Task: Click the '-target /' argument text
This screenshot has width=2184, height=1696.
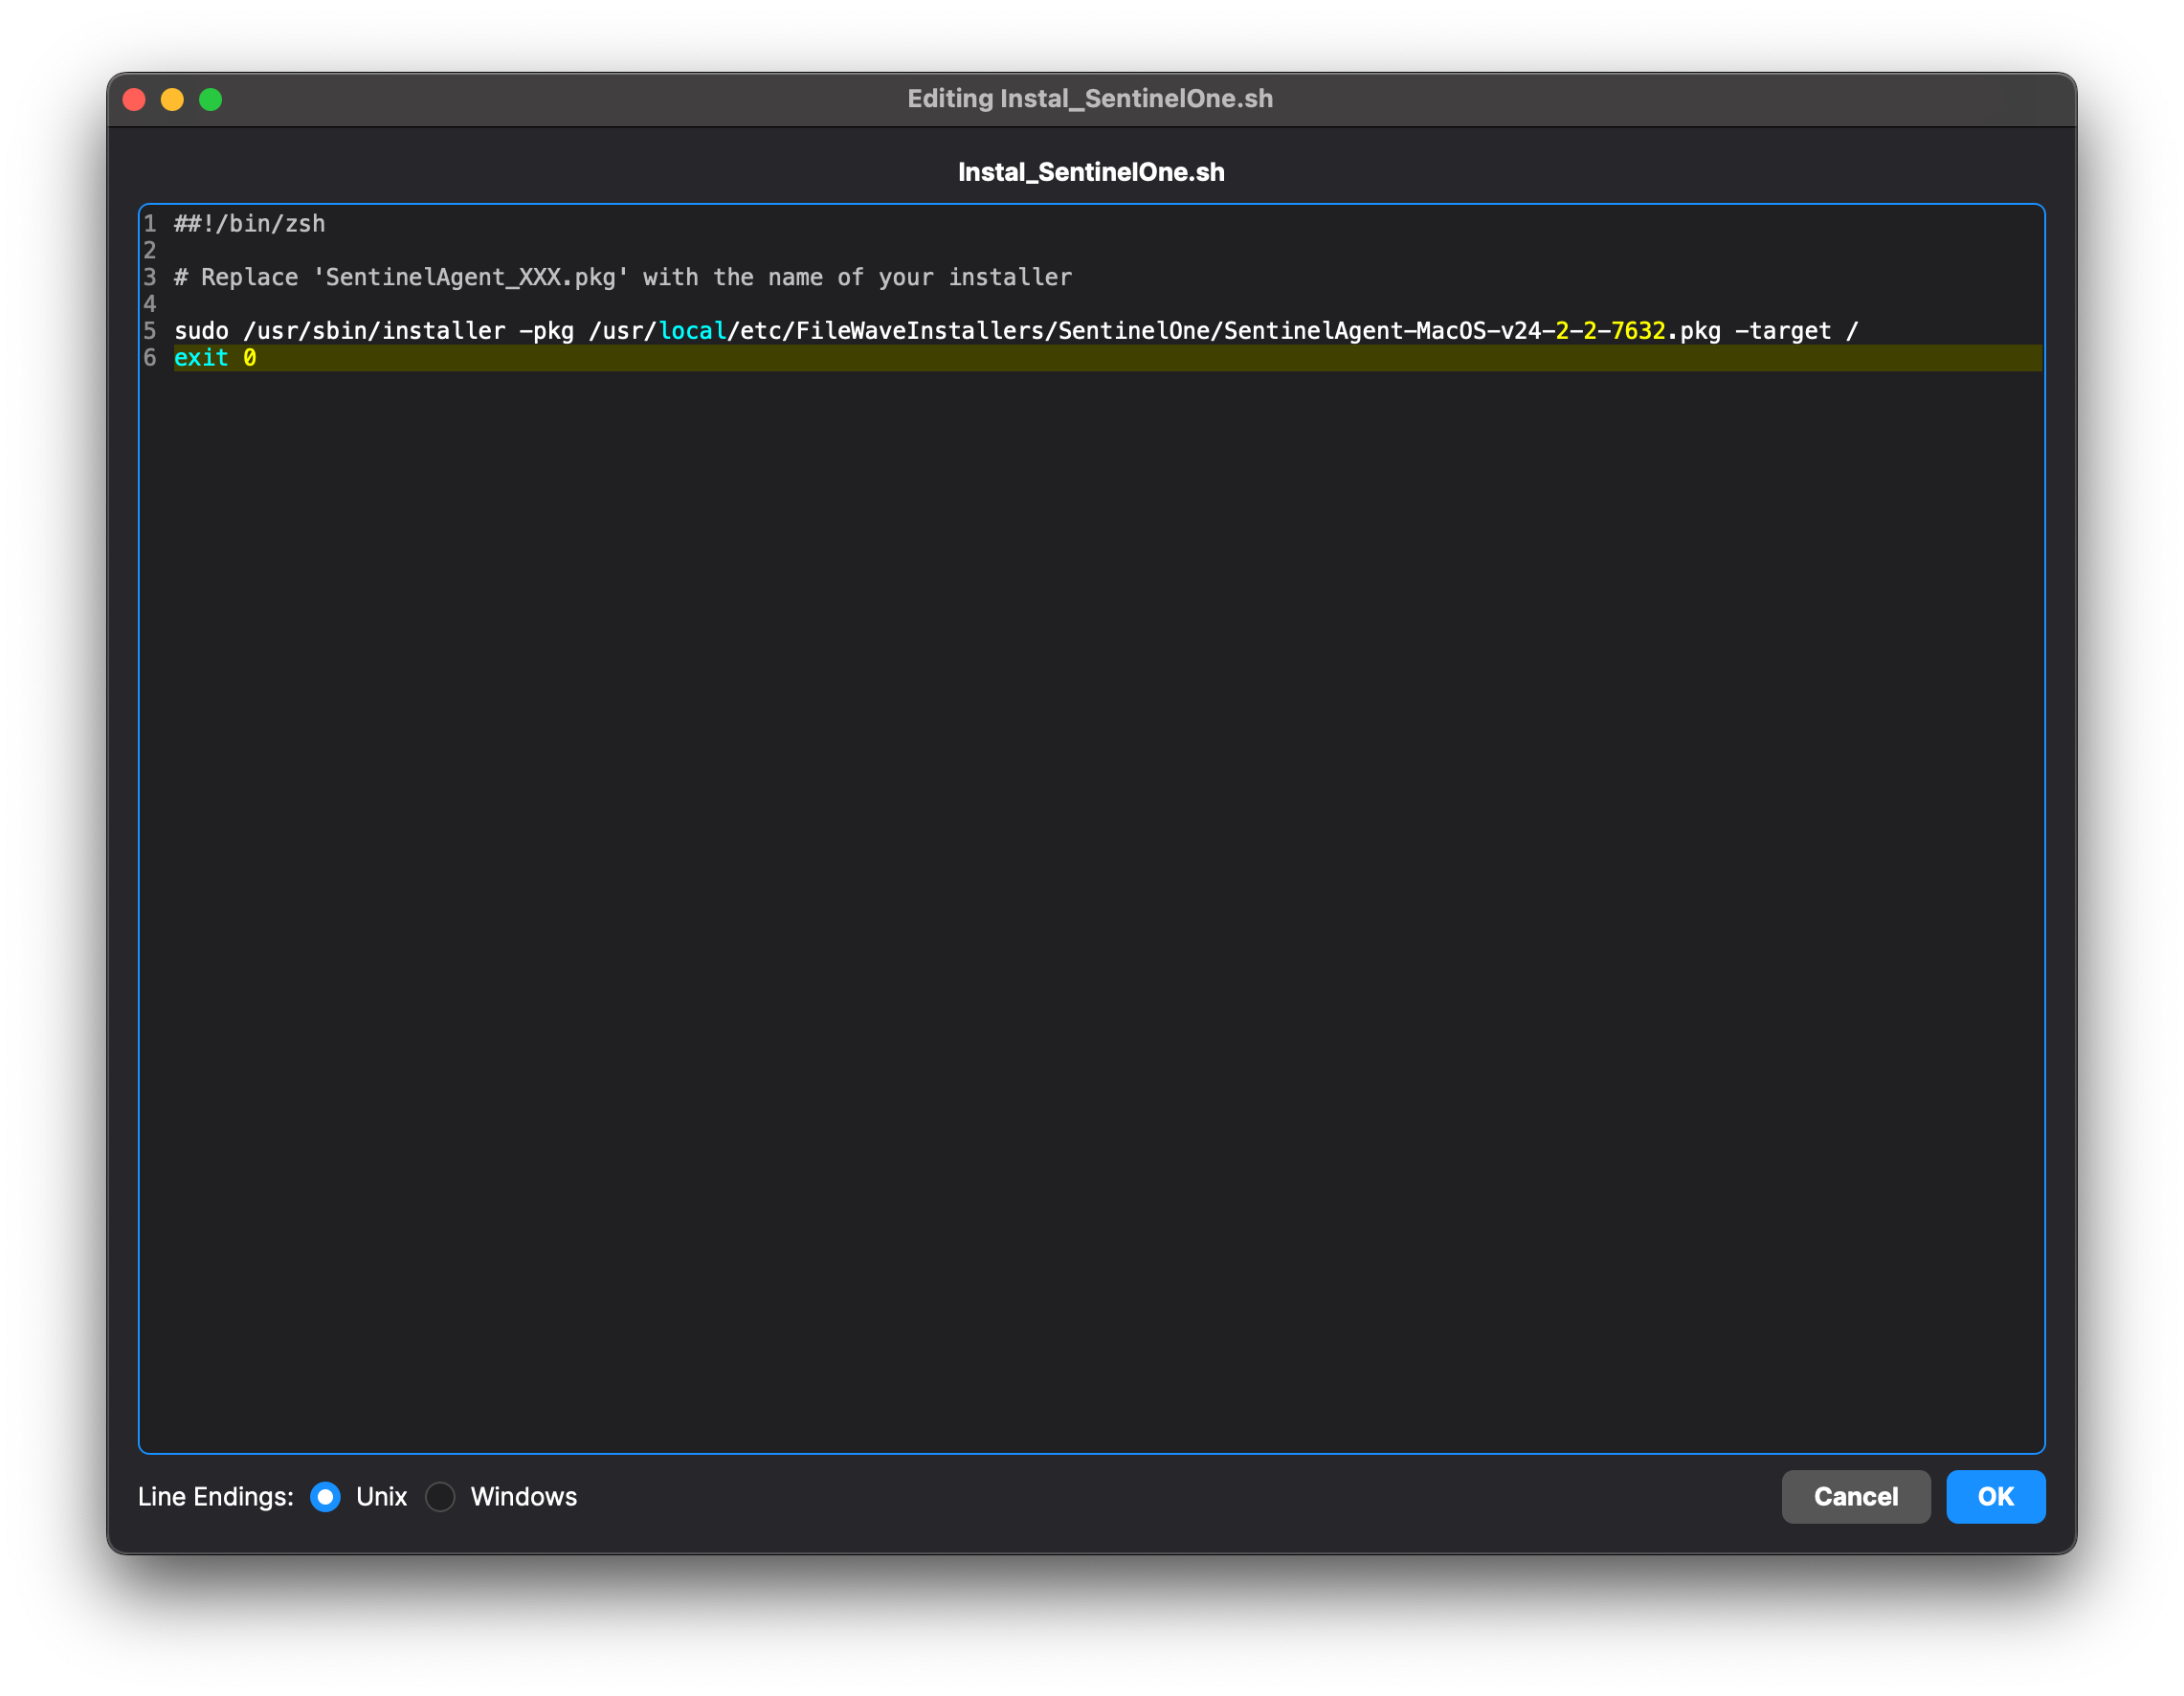Action: point(1796,331)
